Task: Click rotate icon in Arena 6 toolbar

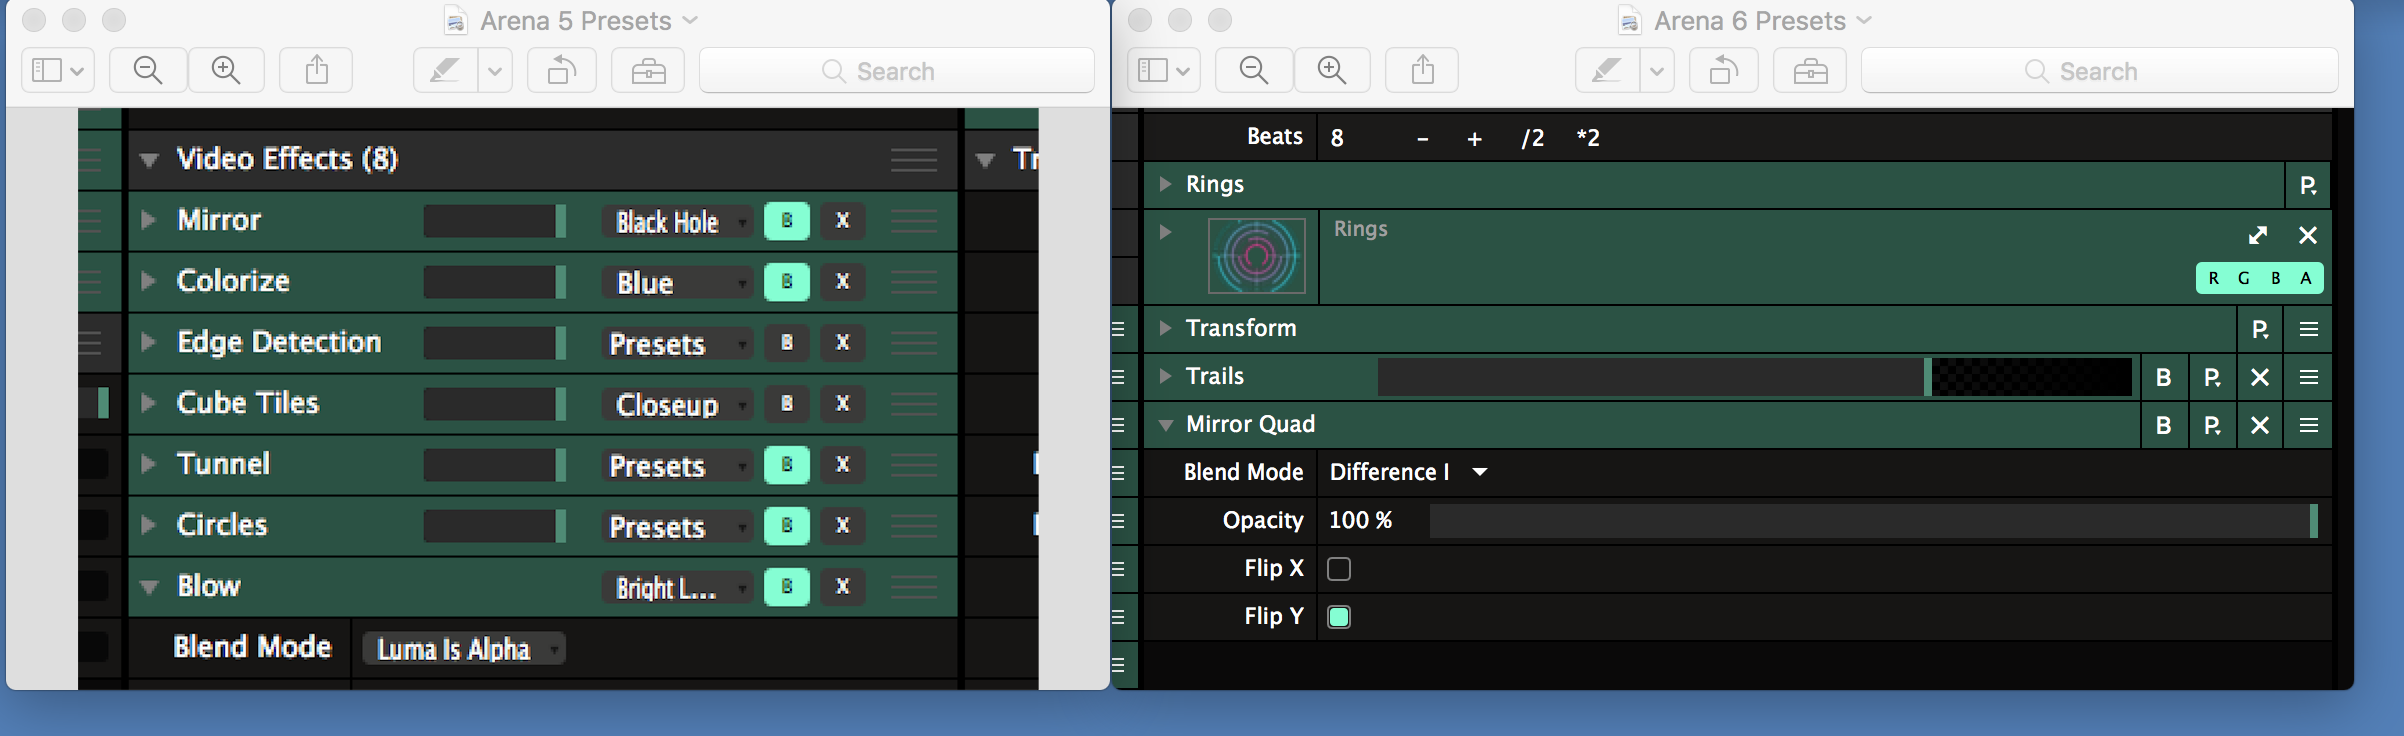Action: (x=1723, y=70)
